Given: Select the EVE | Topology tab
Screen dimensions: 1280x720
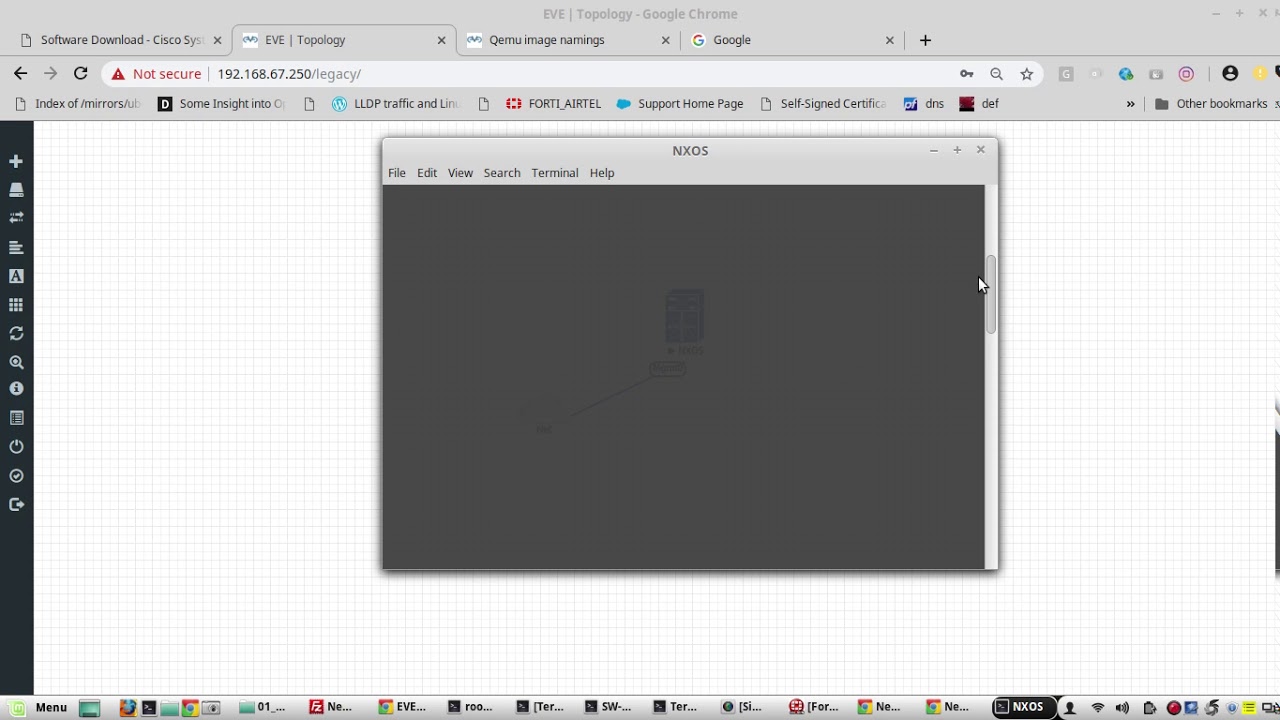Looking at the screenshot, I should click(345, 40).
